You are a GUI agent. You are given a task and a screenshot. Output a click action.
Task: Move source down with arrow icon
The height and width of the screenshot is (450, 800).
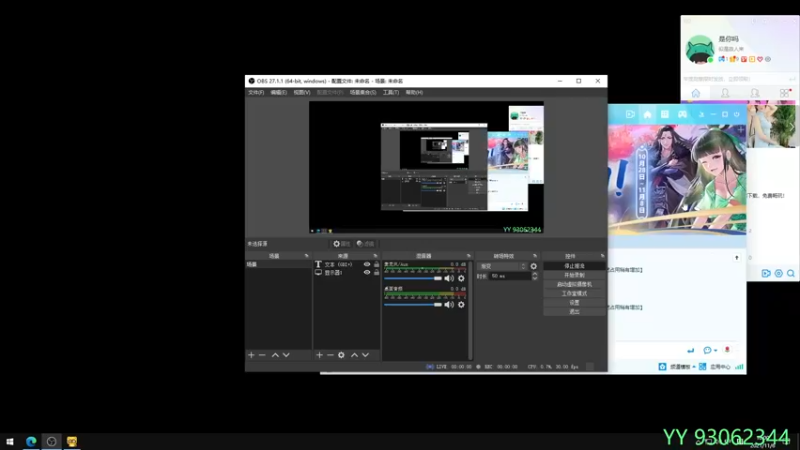pyautogui.click(x=365, y=355)
